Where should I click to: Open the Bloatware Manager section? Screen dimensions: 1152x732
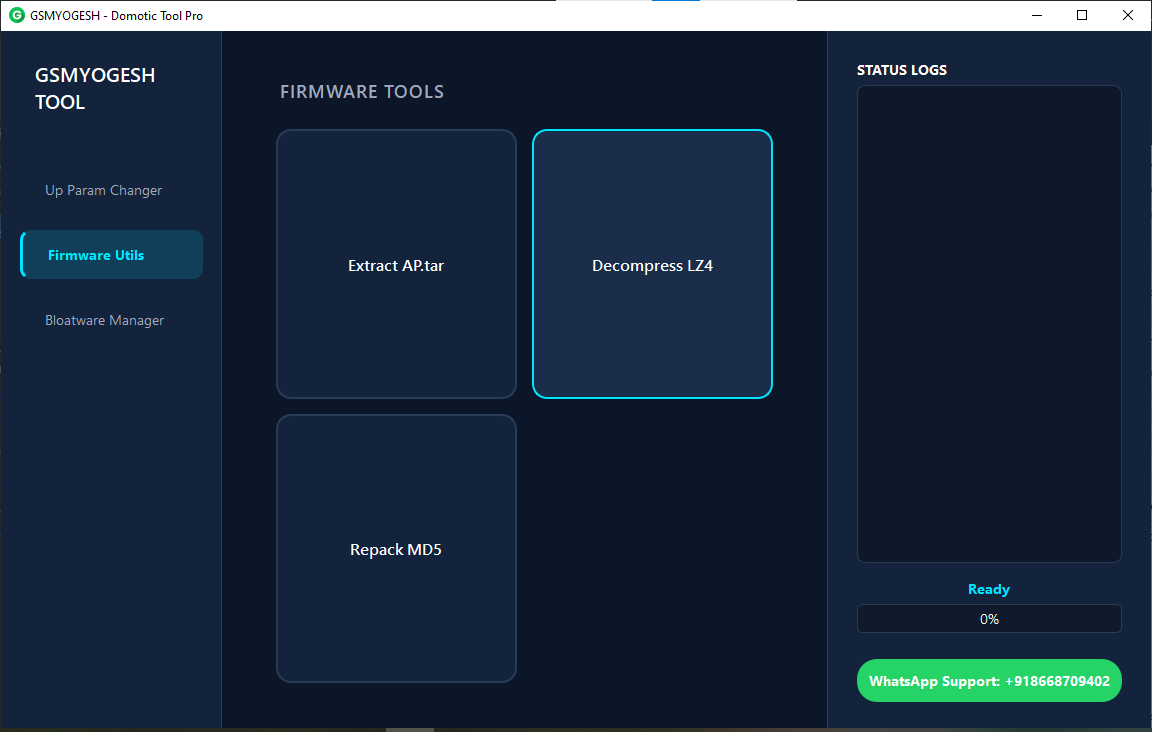pyautogui.click(x=104, y=320)
